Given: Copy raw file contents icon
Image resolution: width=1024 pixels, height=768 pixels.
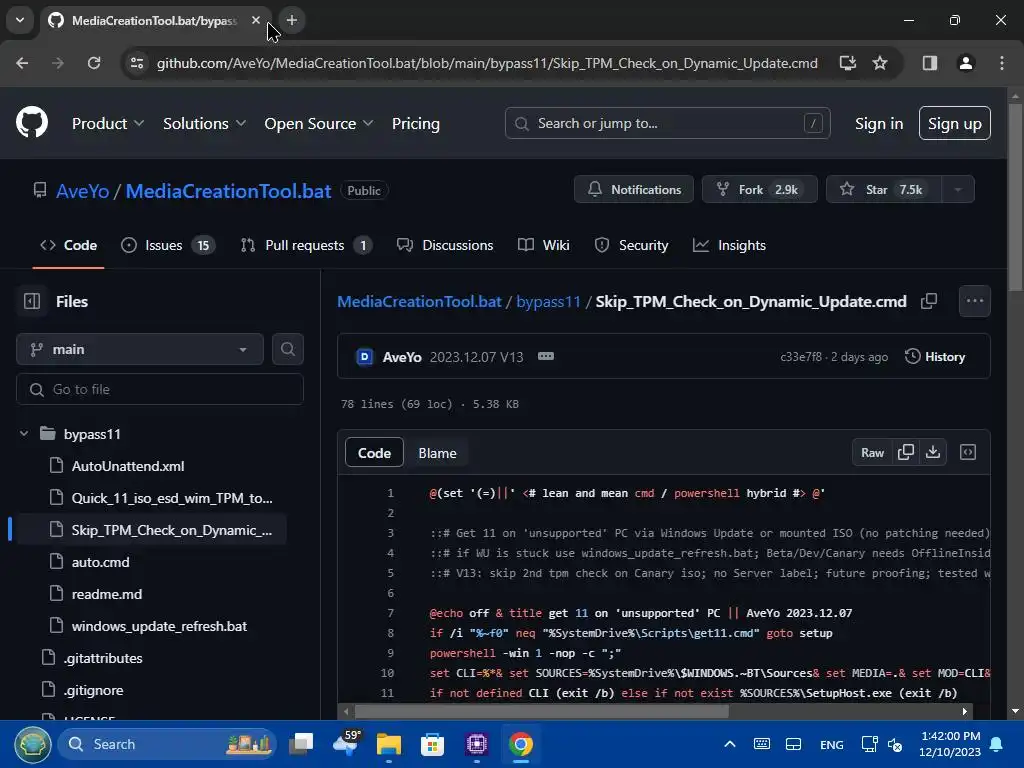Looking at the screenshot, I should click(x=906, y=452).
